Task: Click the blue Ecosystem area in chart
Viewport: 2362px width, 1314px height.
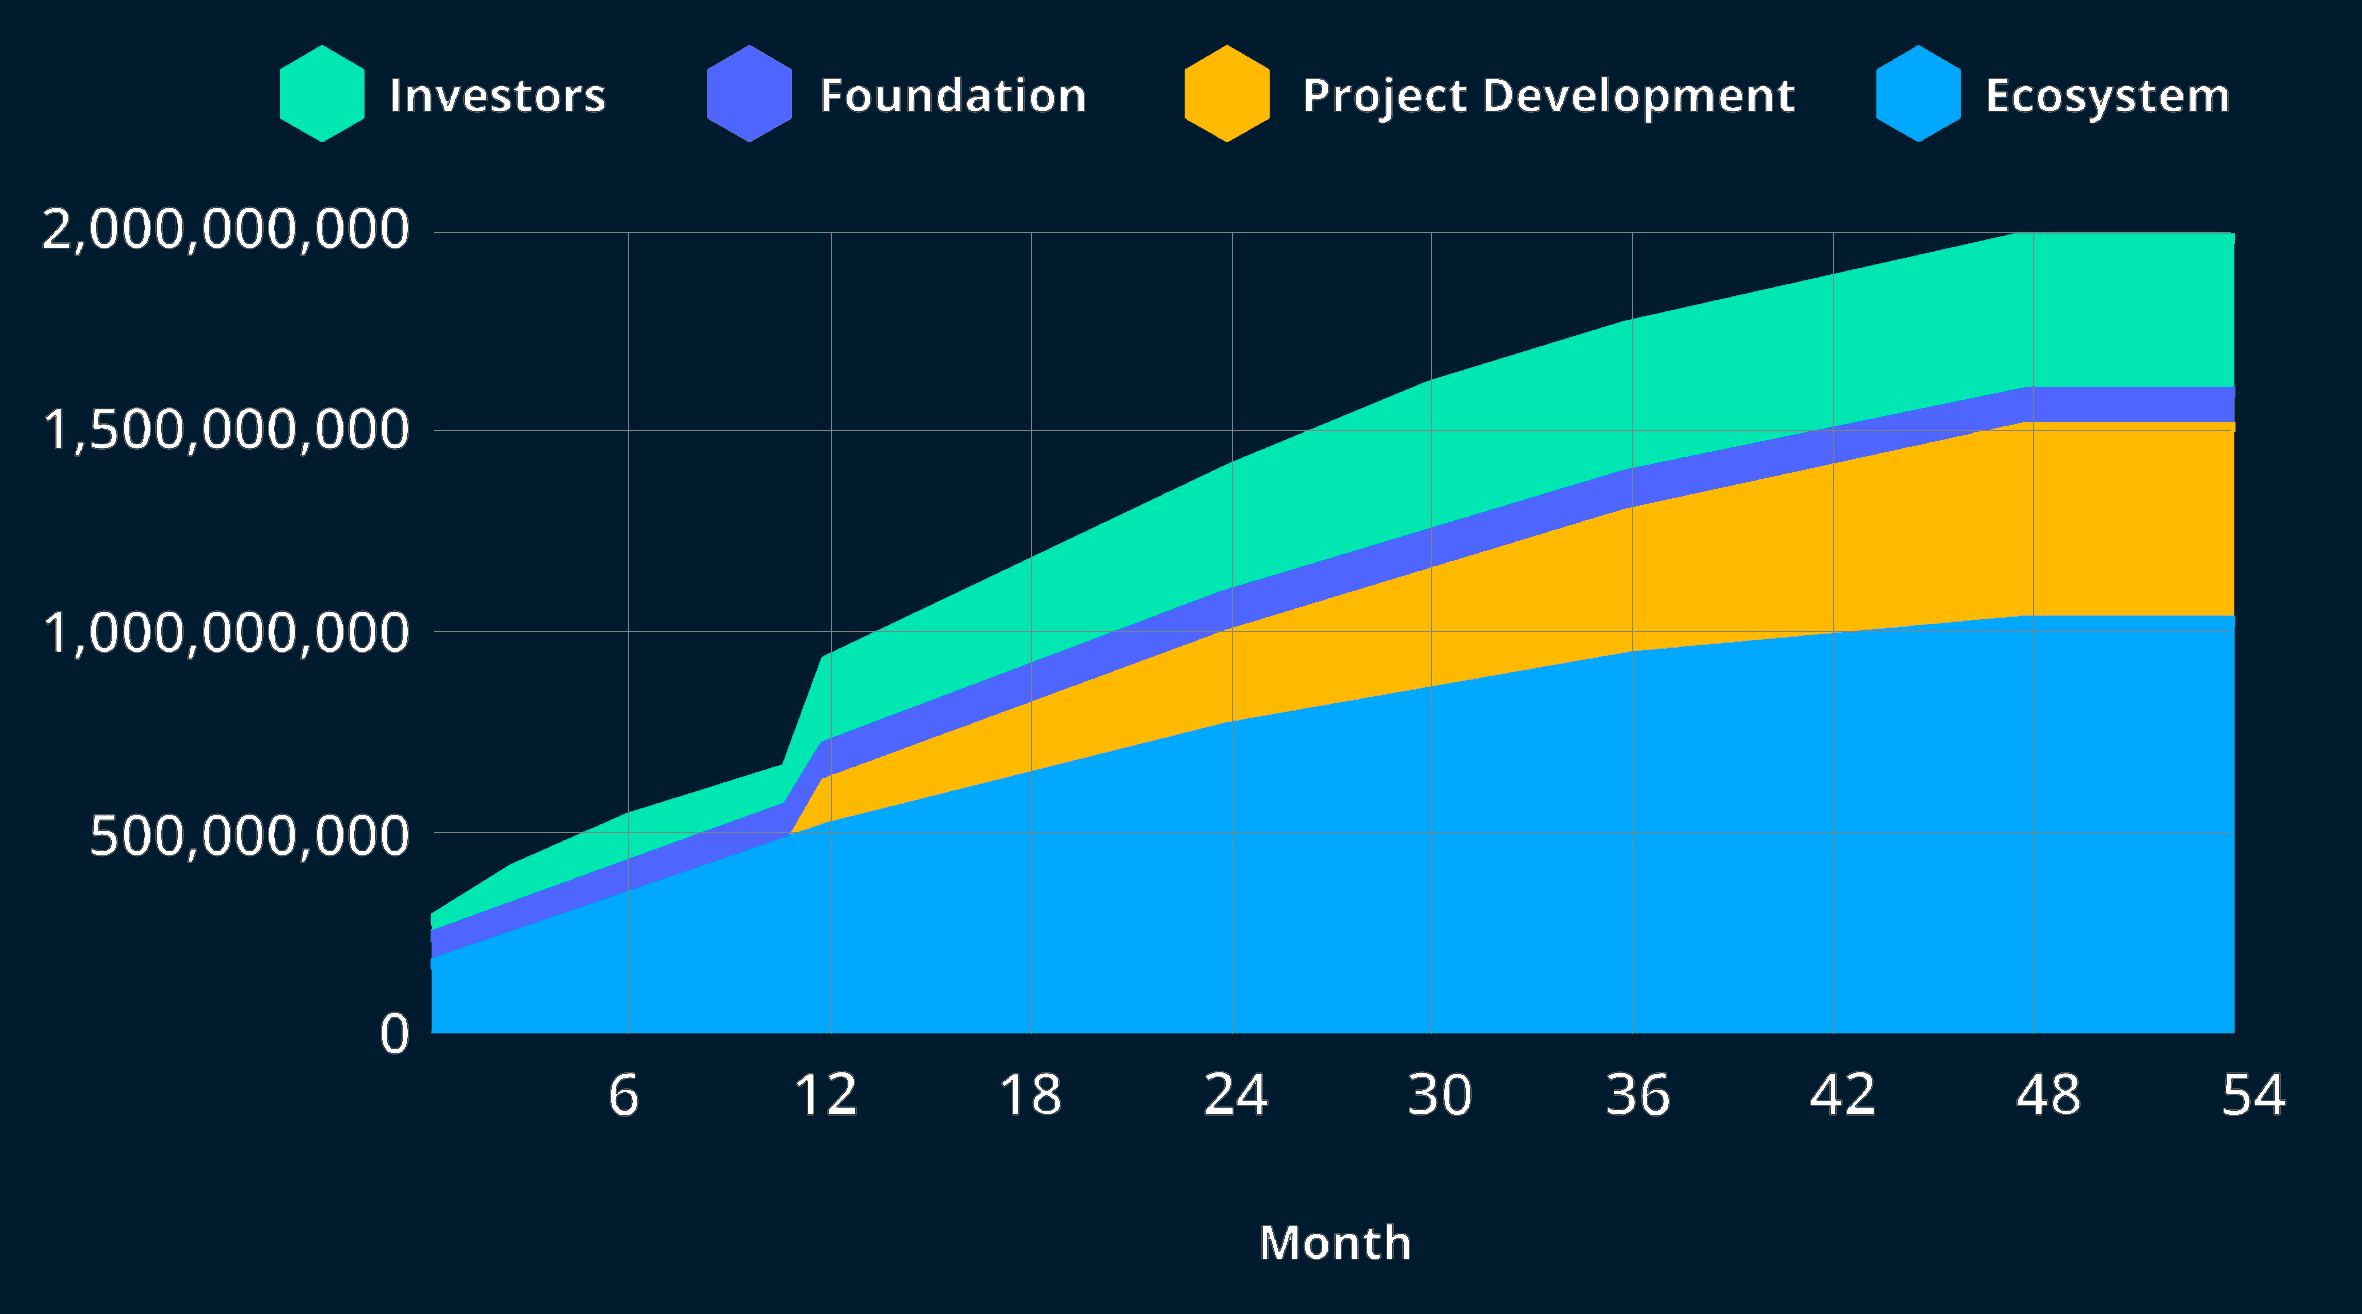Action: [x=1400, y=880]
